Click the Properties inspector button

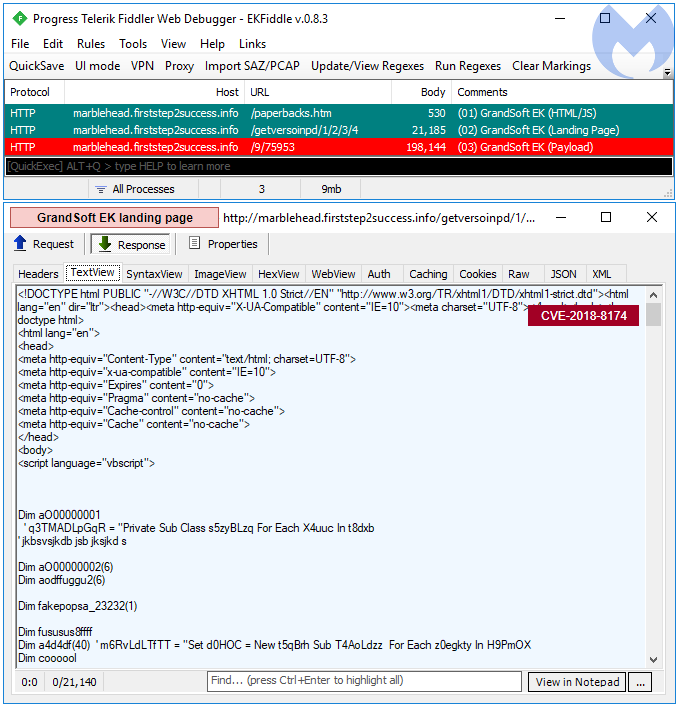tap(224, 244)
